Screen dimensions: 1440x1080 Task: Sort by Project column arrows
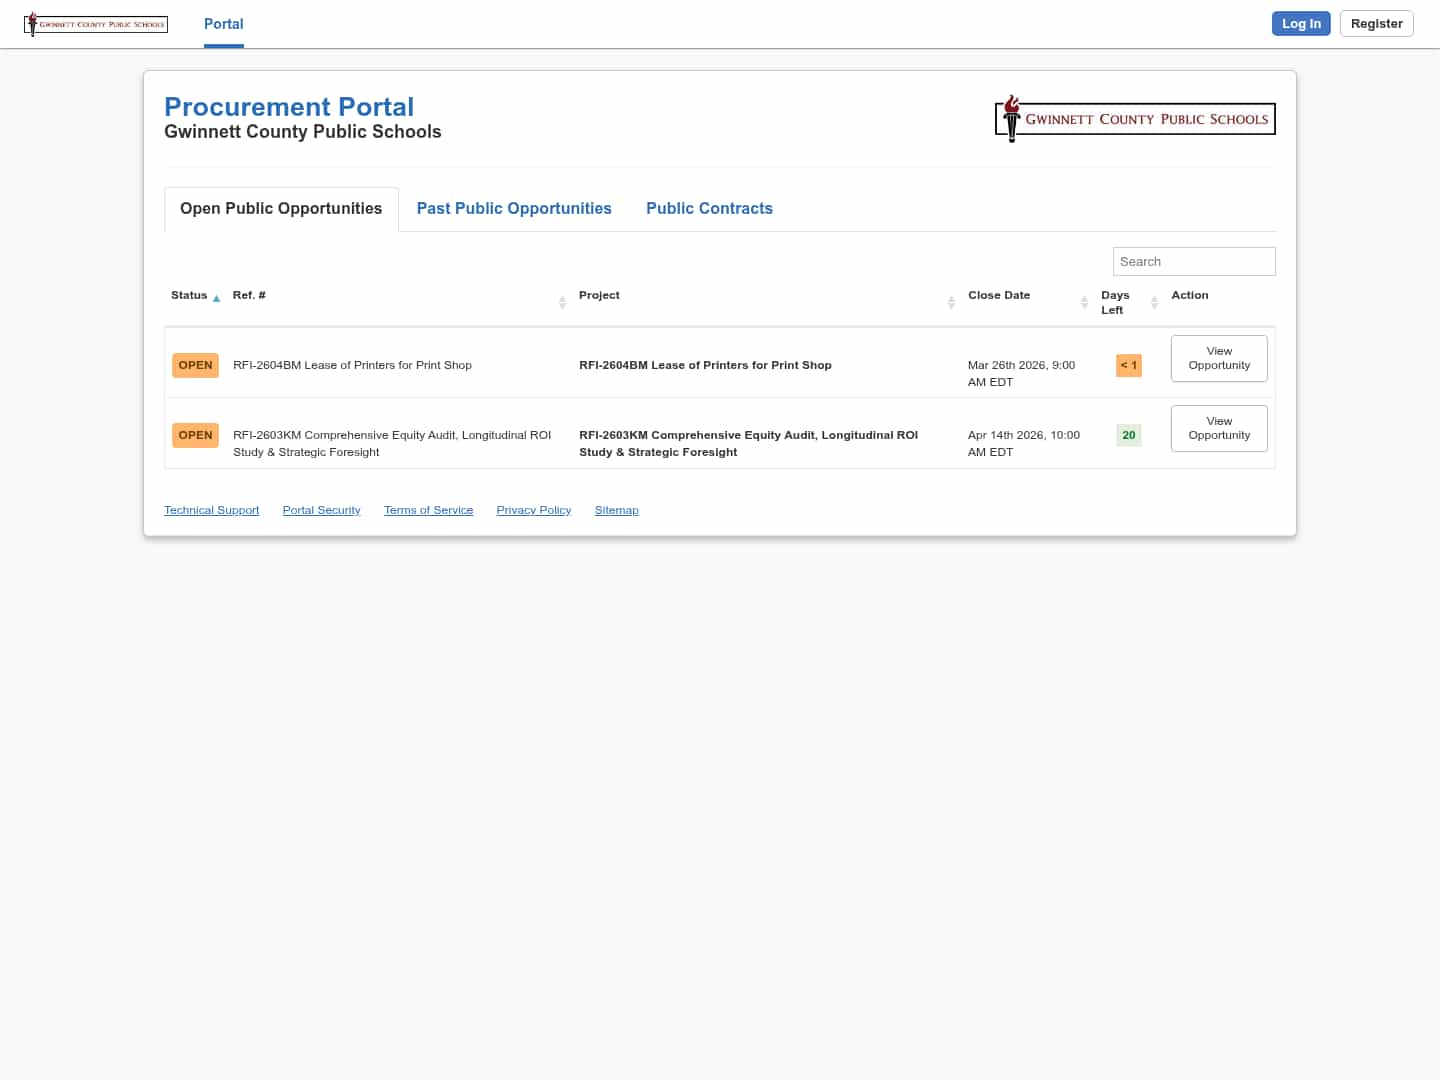(951, 302)
